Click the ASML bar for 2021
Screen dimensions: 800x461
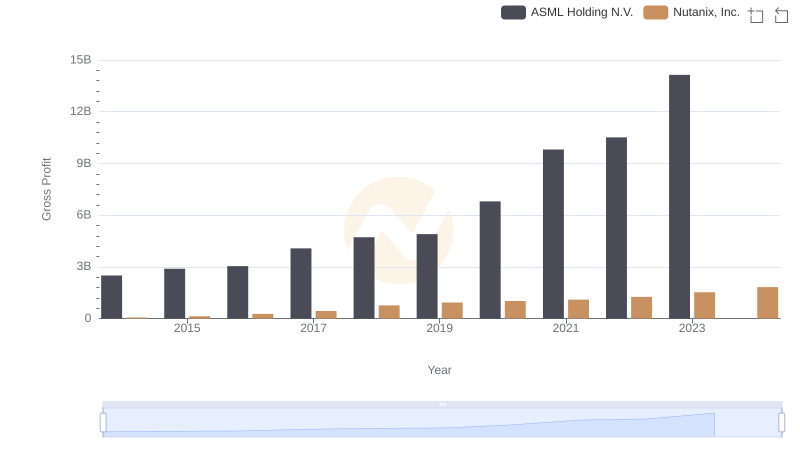tap(553, 234)
